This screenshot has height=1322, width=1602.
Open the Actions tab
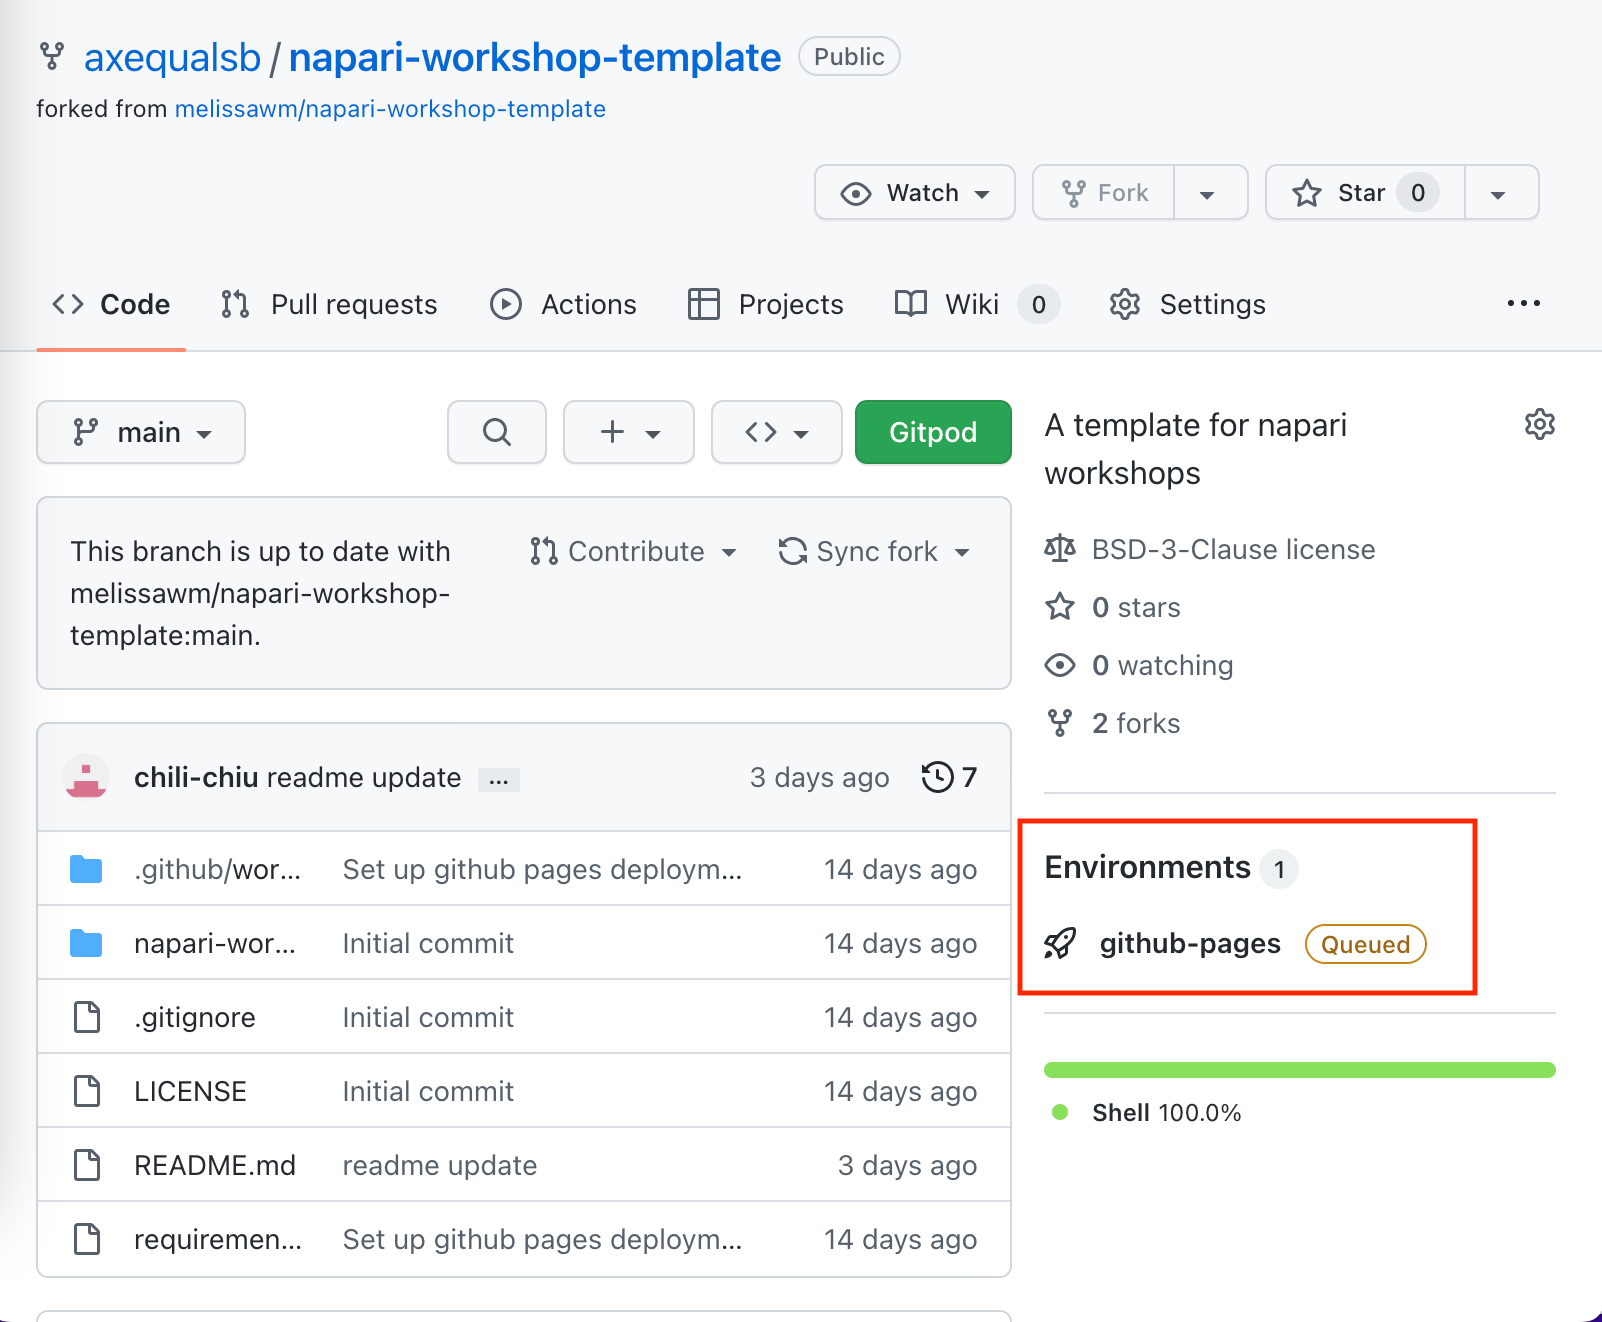[563, 304]
